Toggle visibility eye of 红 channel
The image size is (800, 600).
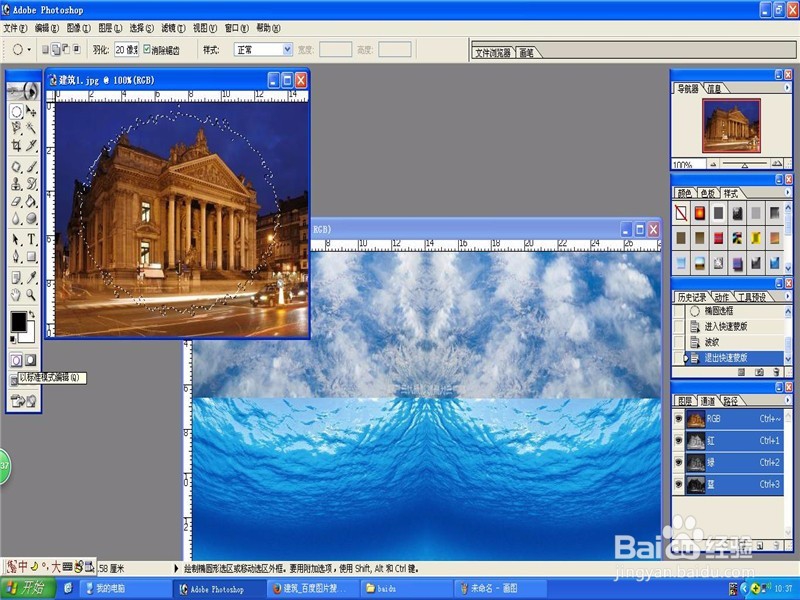(x=679, y=440)
